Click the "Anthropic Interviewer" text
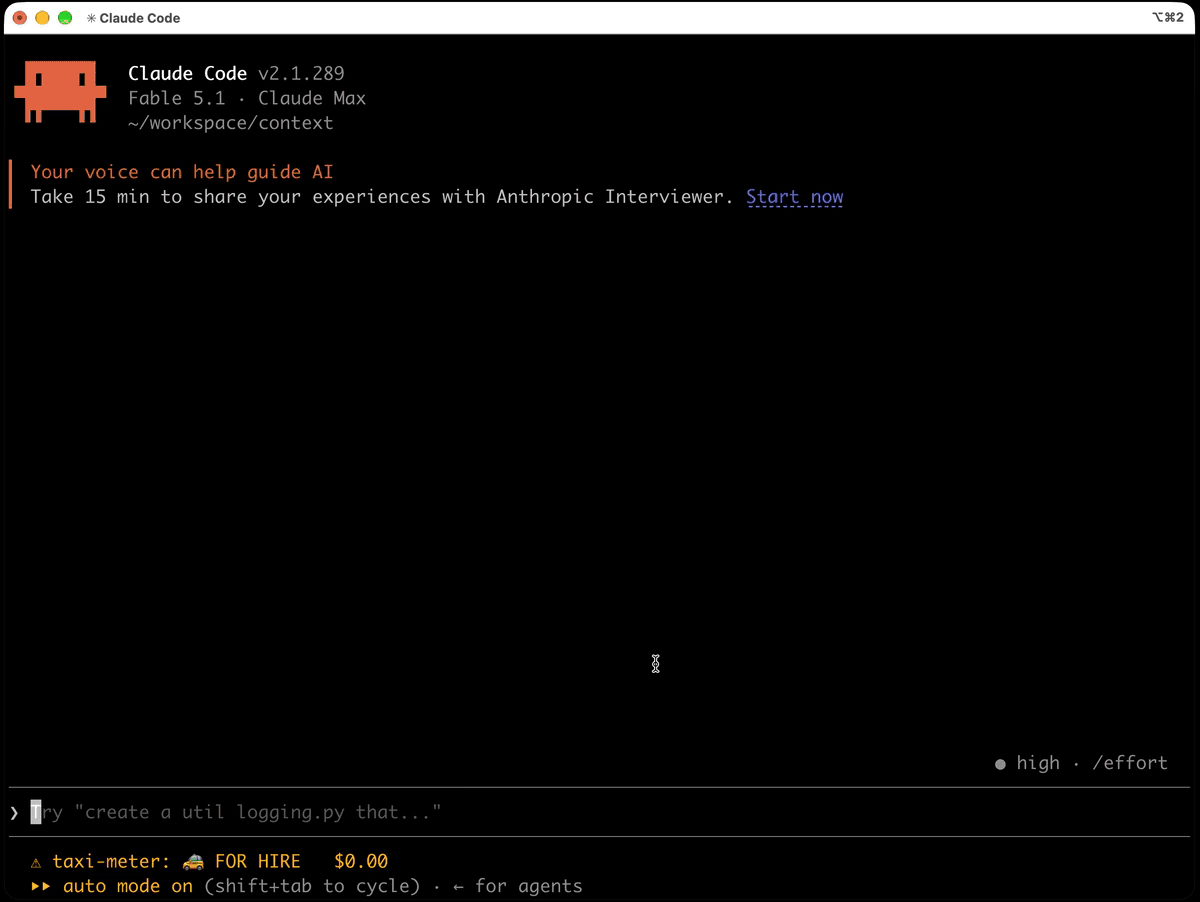 pyautogui.click(x=610, y=197)
